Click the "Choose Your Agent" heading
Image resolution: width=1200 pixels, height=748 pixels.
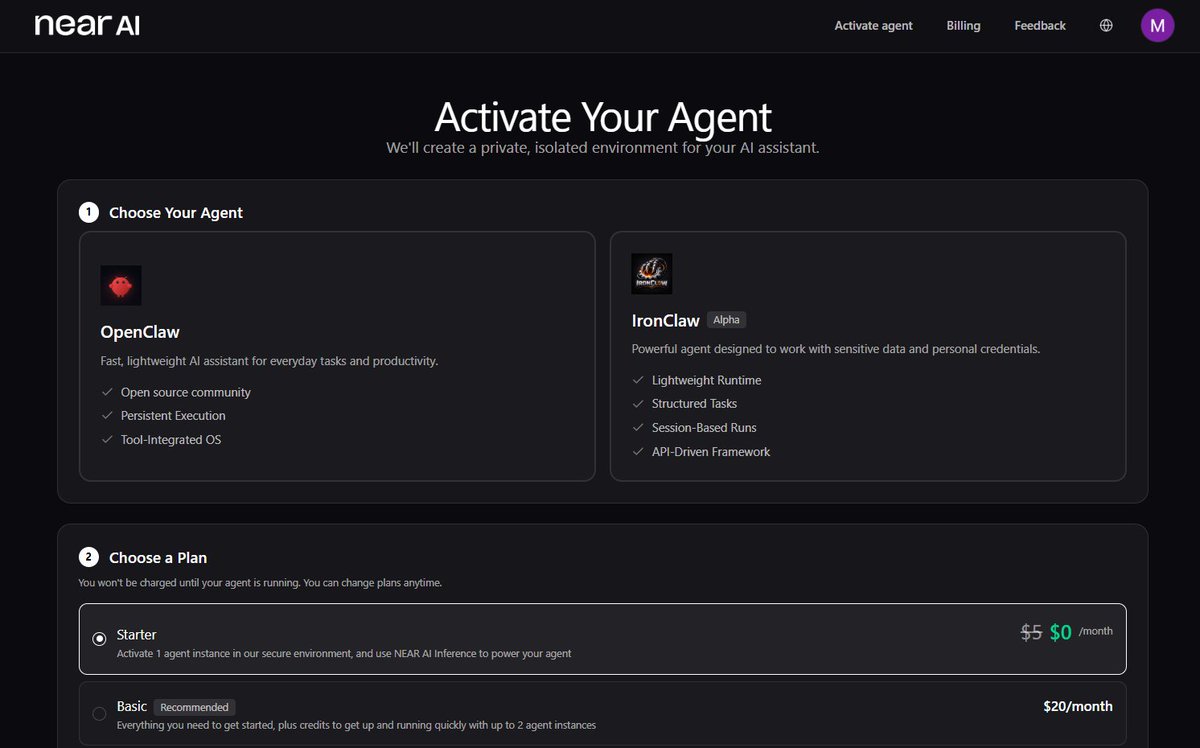[x=176, y=212]
